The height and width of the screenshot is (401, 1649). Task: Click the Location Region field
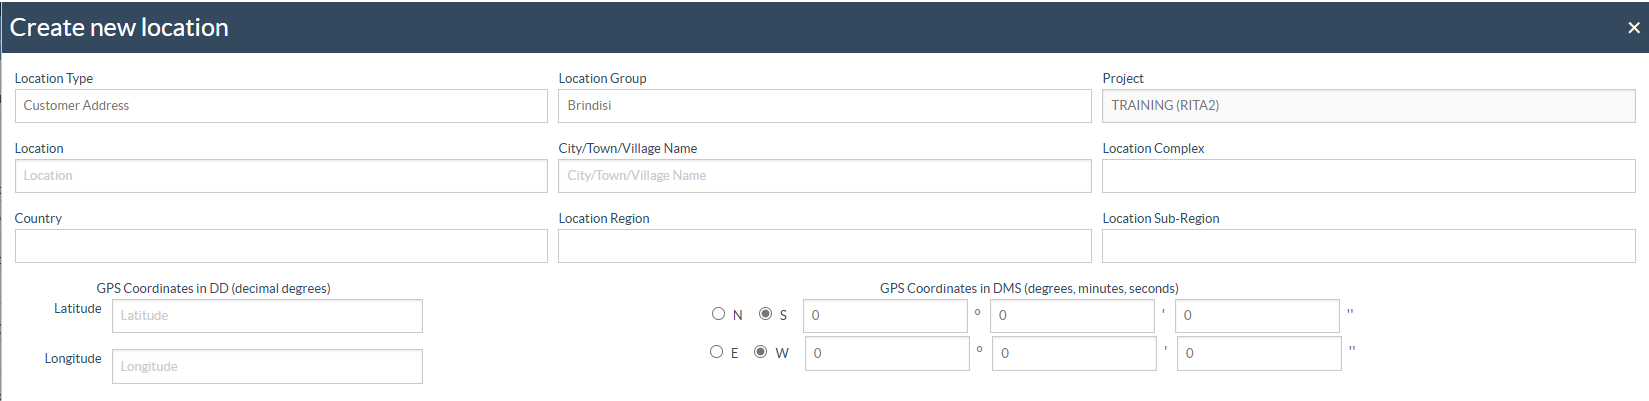tap(824, 246)
